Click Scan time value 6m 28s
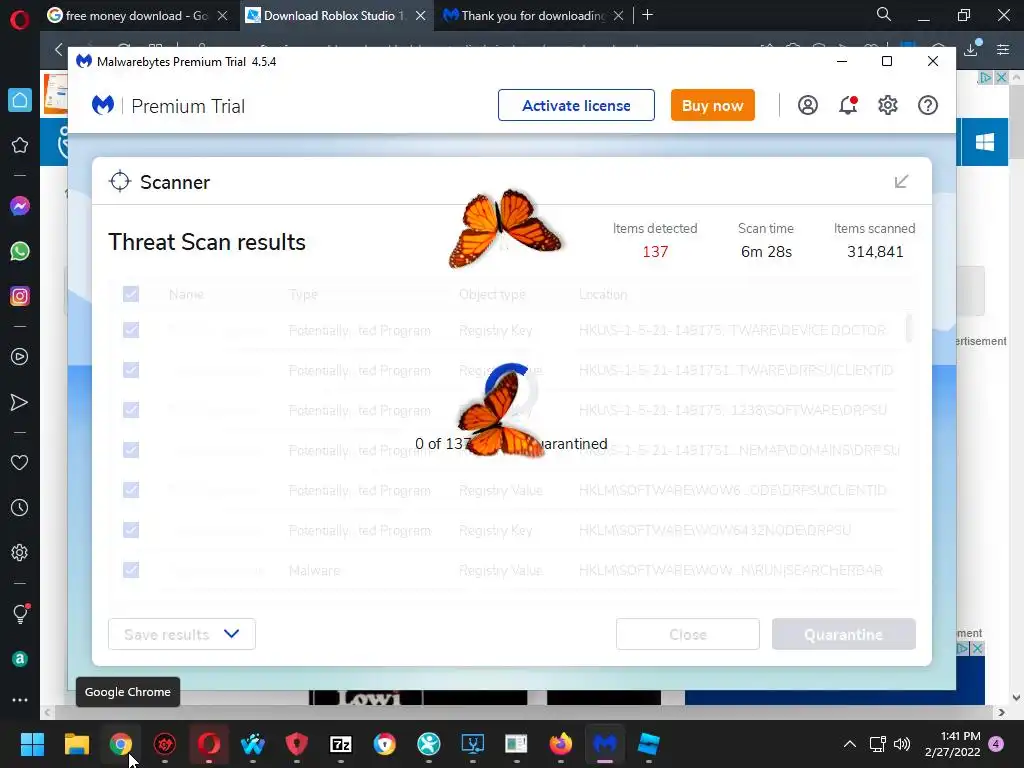The height and width of the screenshot is (768, 1024). click(766, 251)
